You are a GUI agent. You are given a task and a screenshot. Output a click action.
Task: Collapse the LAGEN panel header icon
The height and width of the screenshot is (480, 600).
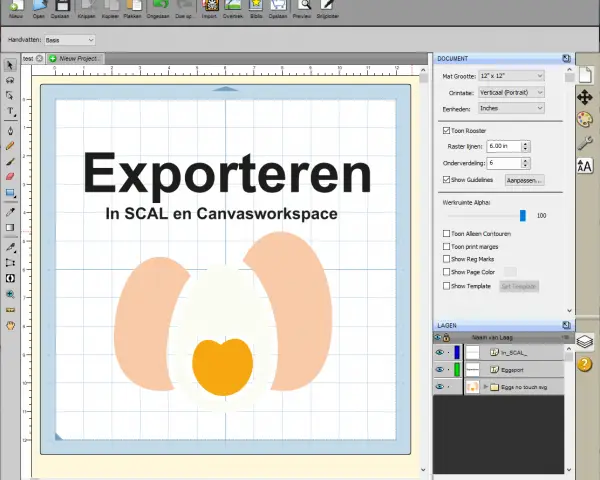point(566,325)
